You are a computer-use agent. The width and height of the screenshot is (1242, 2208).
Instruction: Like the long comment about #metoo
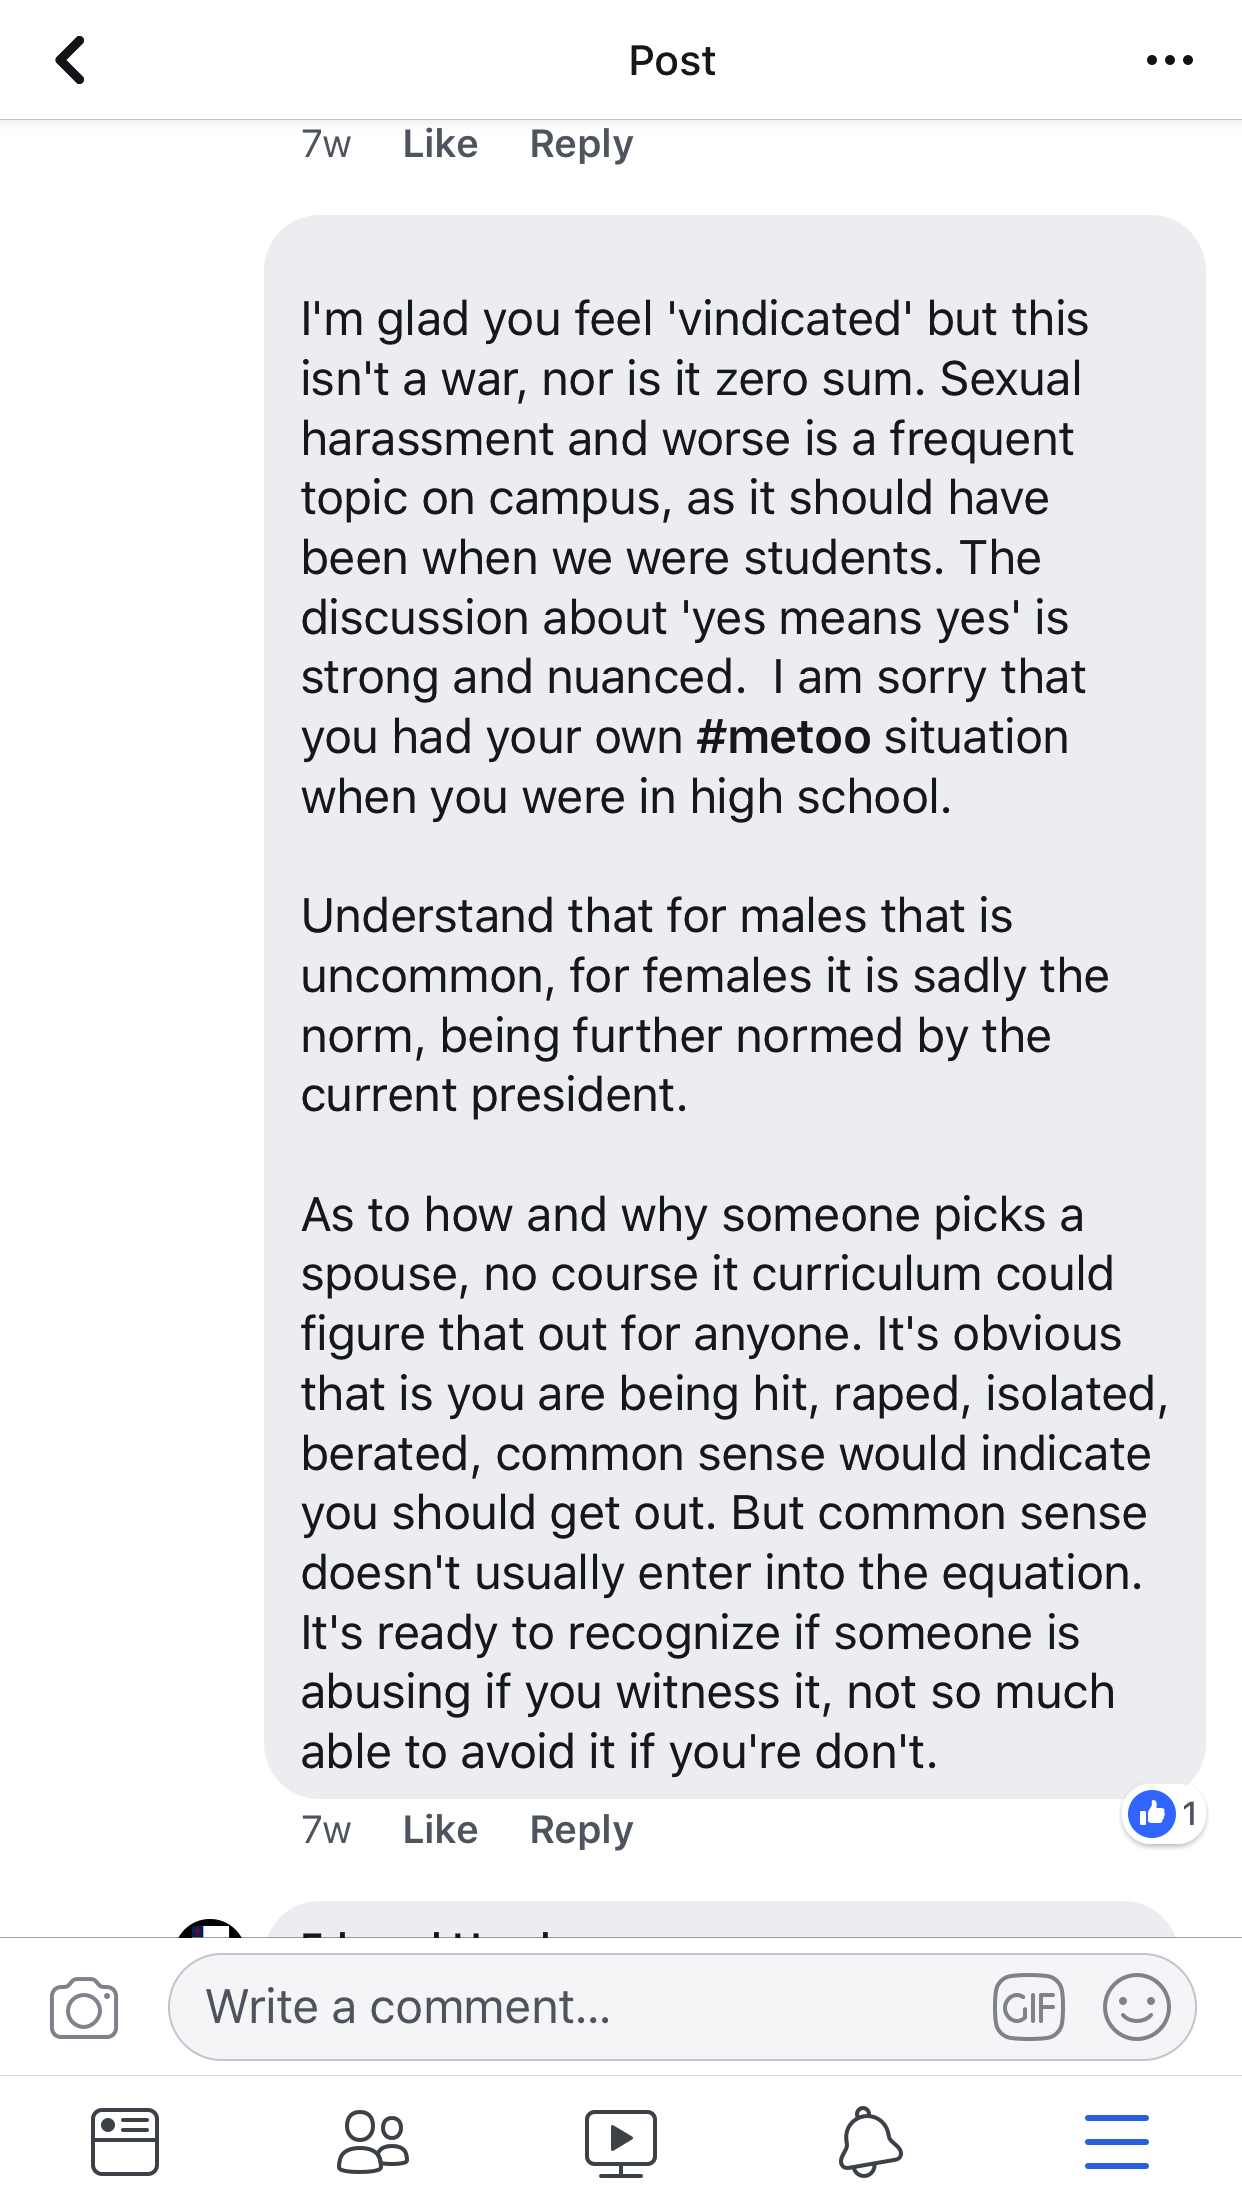440,1830
